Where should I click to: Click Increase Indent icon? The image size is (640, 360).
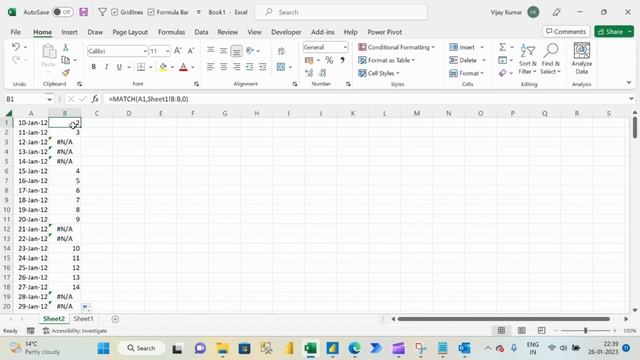(262, 67)
